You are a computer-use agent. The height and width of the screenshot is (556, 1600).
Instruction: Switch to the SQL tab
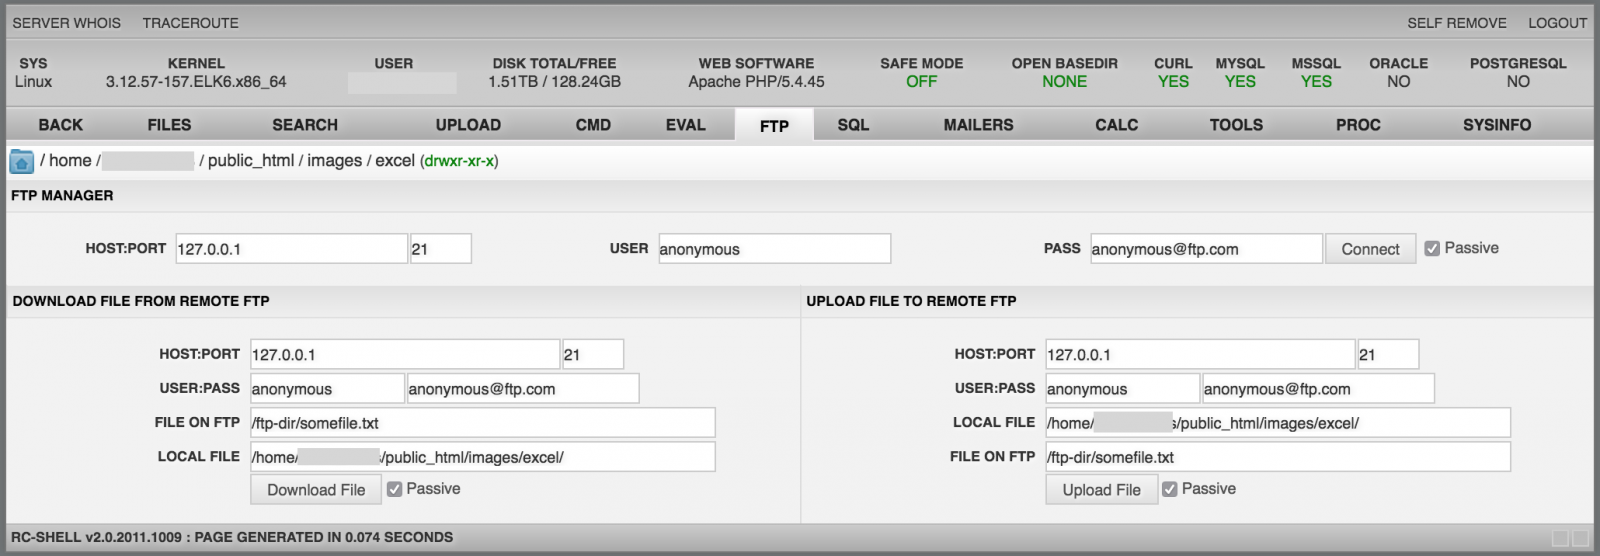(853, 125)
